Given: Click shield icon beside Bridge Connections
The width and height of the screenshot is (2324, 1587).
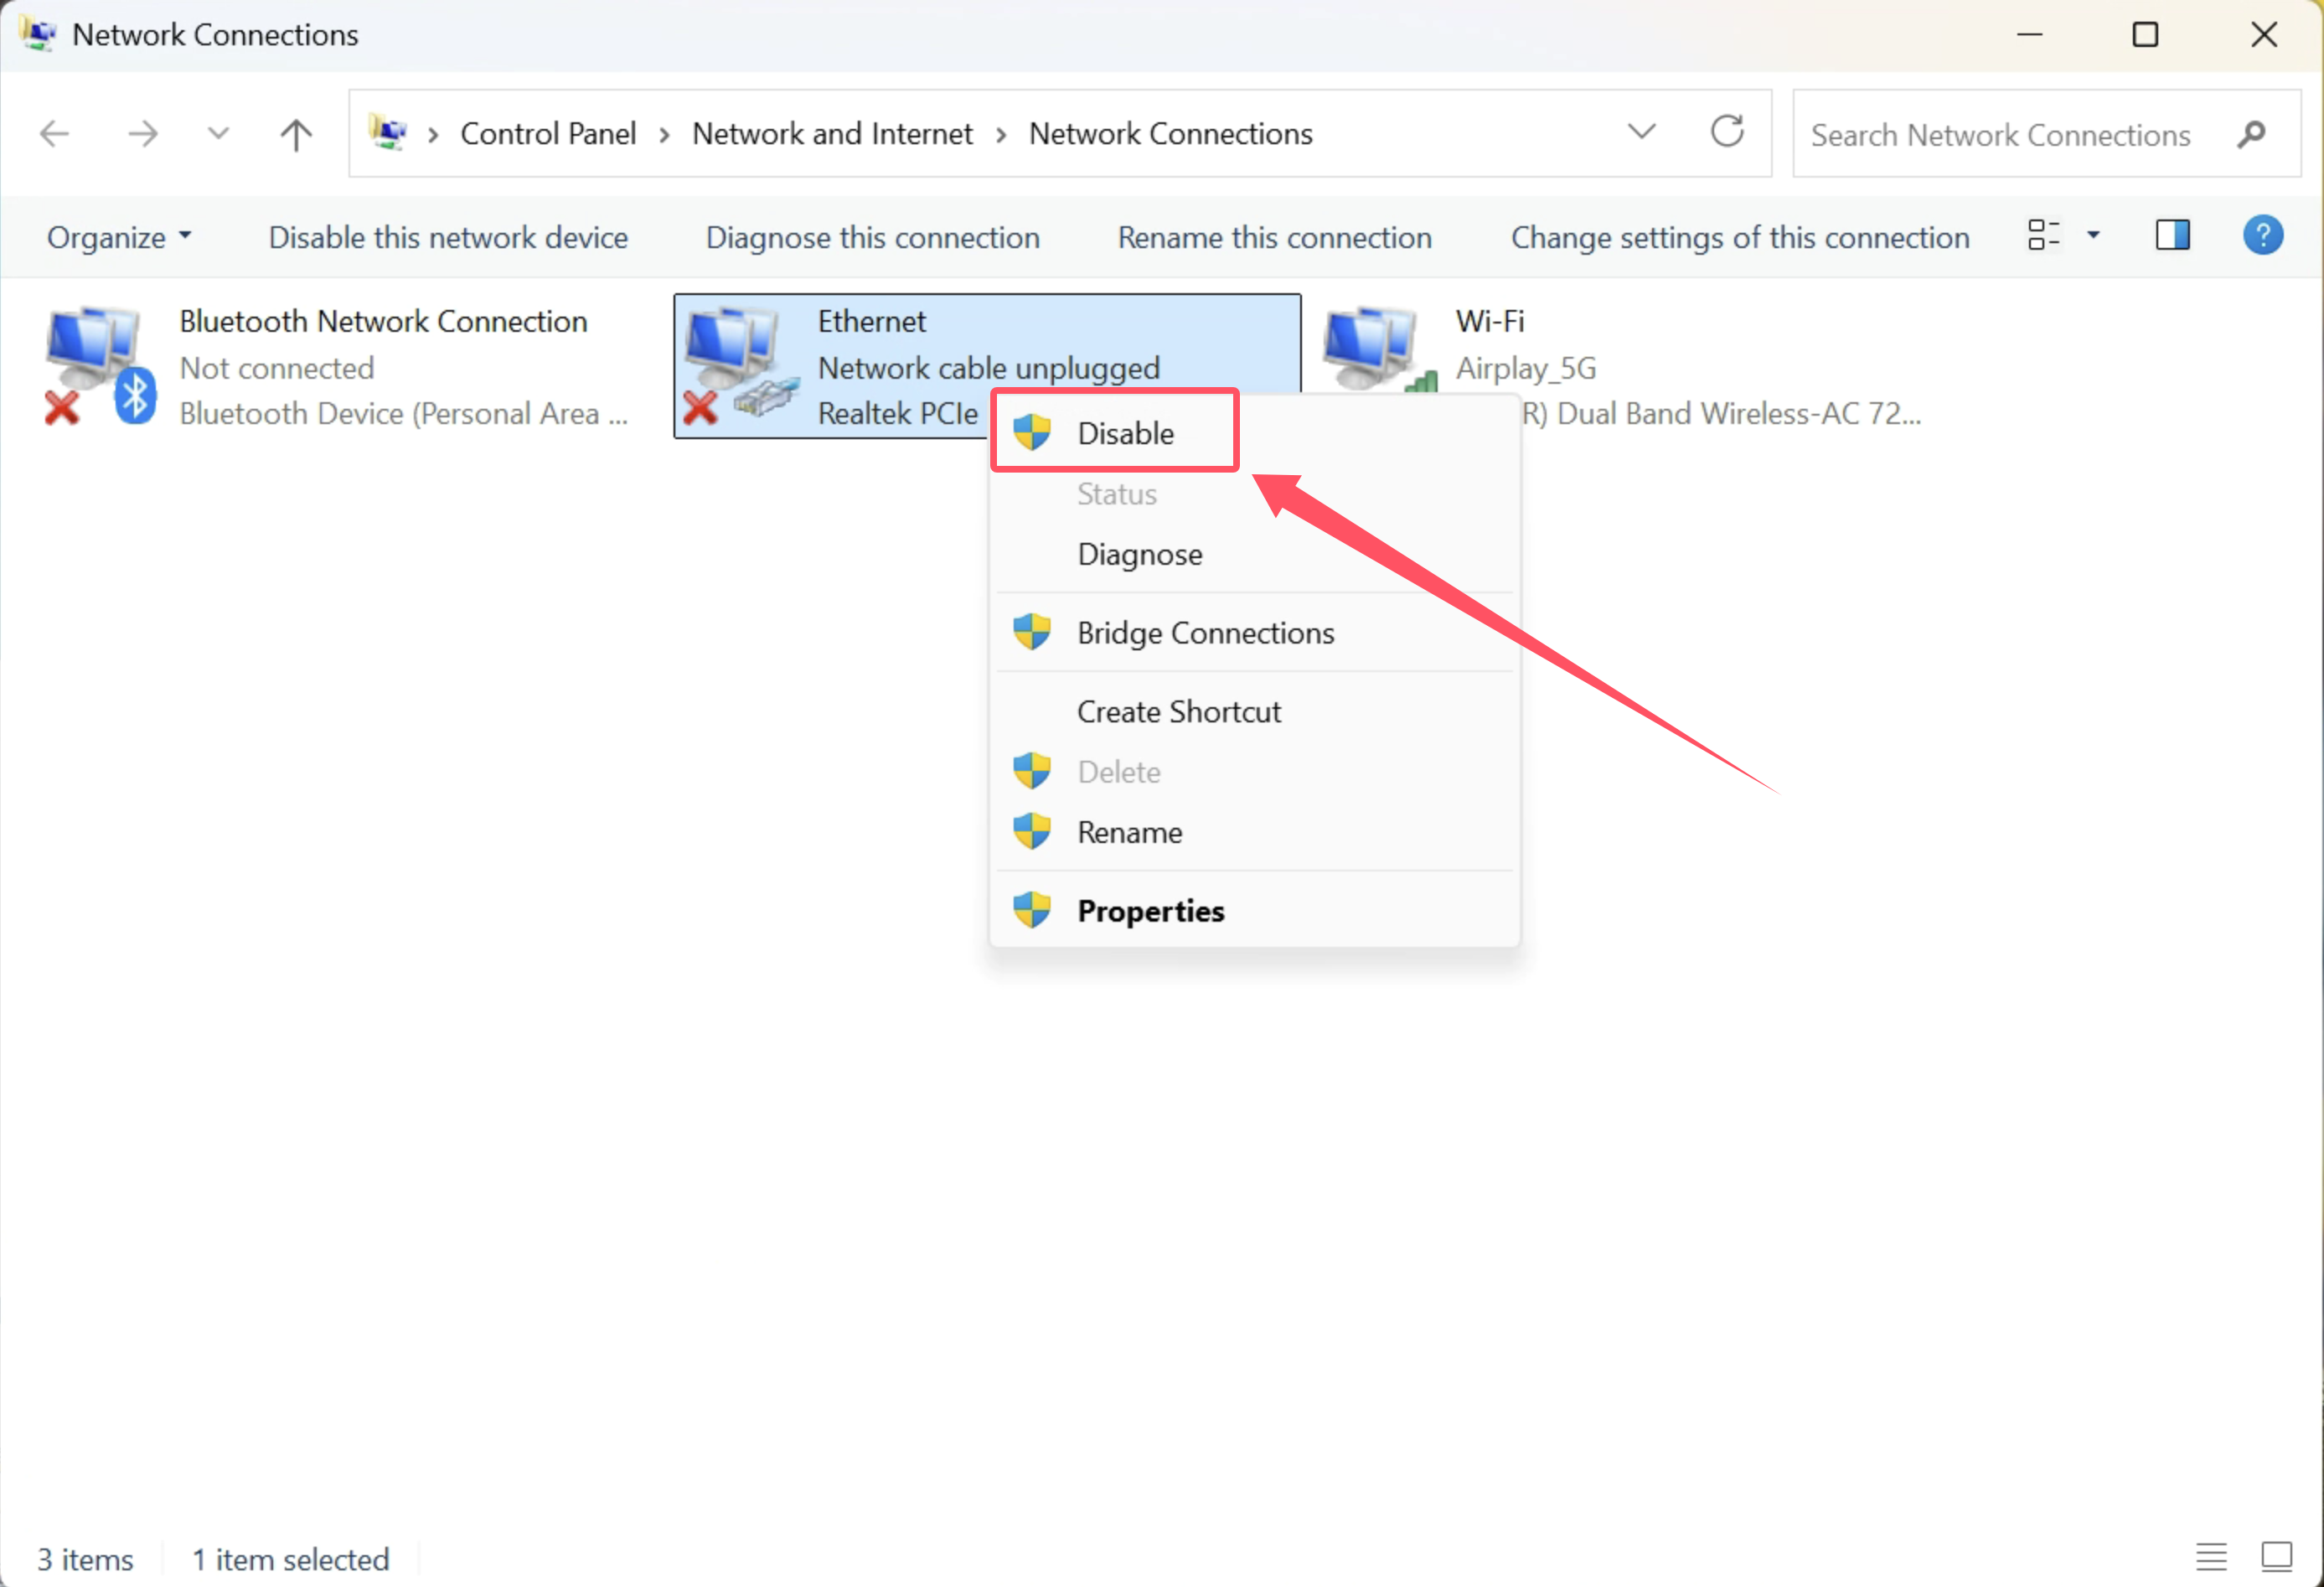Looking at the screenshot, I should pyautogui.click(x=1031, y=632).
